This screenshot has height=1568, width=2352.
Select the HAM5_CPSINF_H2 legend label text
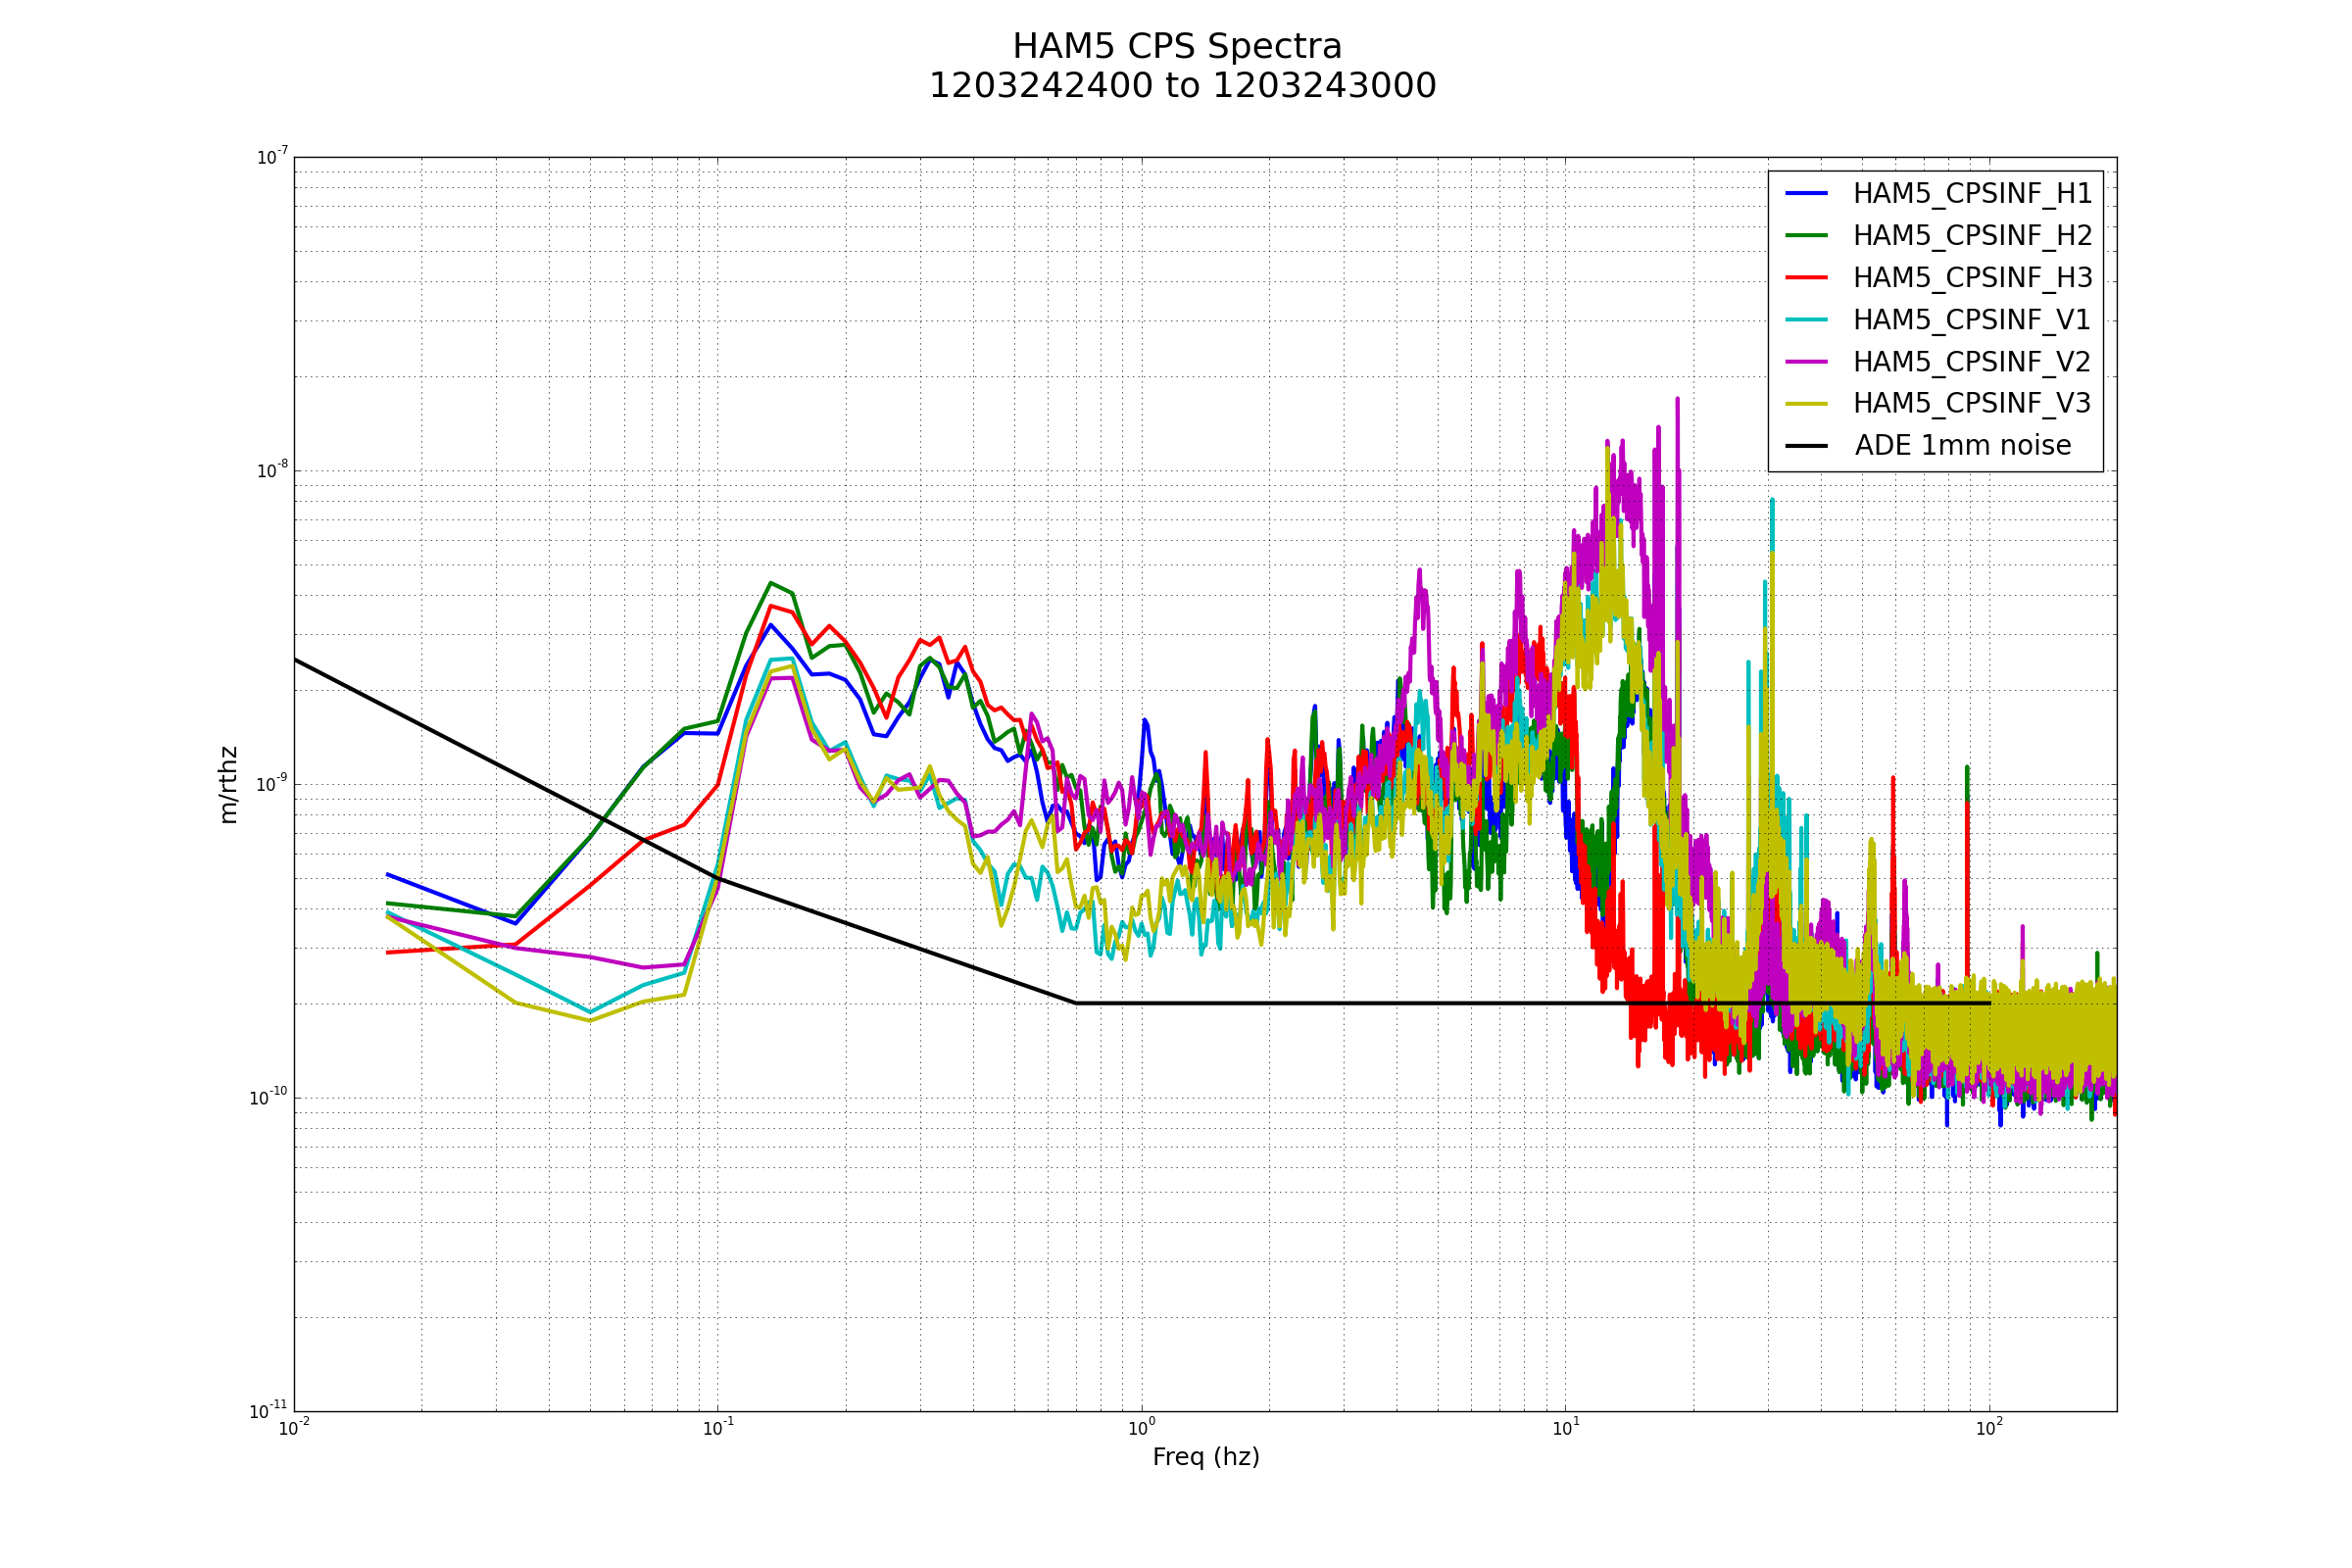point(1972,236)
